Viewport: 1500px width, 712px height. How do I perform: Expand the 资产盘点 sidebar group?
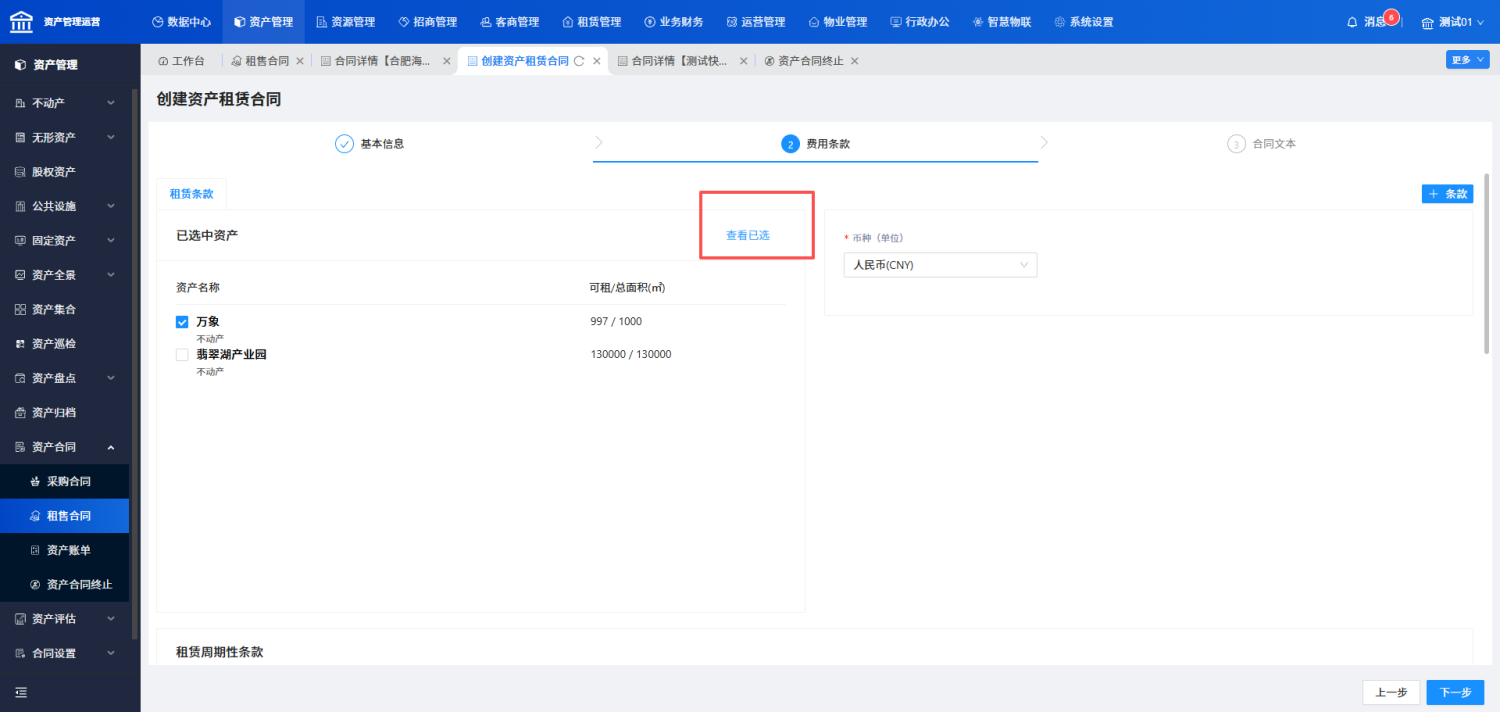[x=65, y=378]
